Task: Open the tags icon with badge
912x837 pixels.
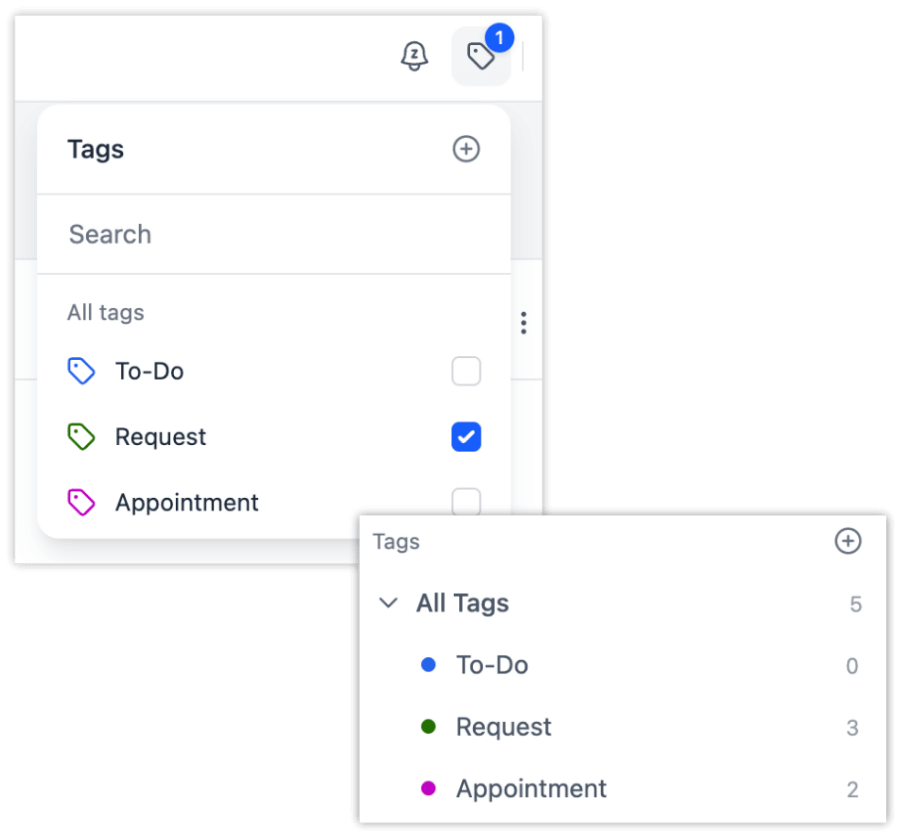Action: [481, 57]
